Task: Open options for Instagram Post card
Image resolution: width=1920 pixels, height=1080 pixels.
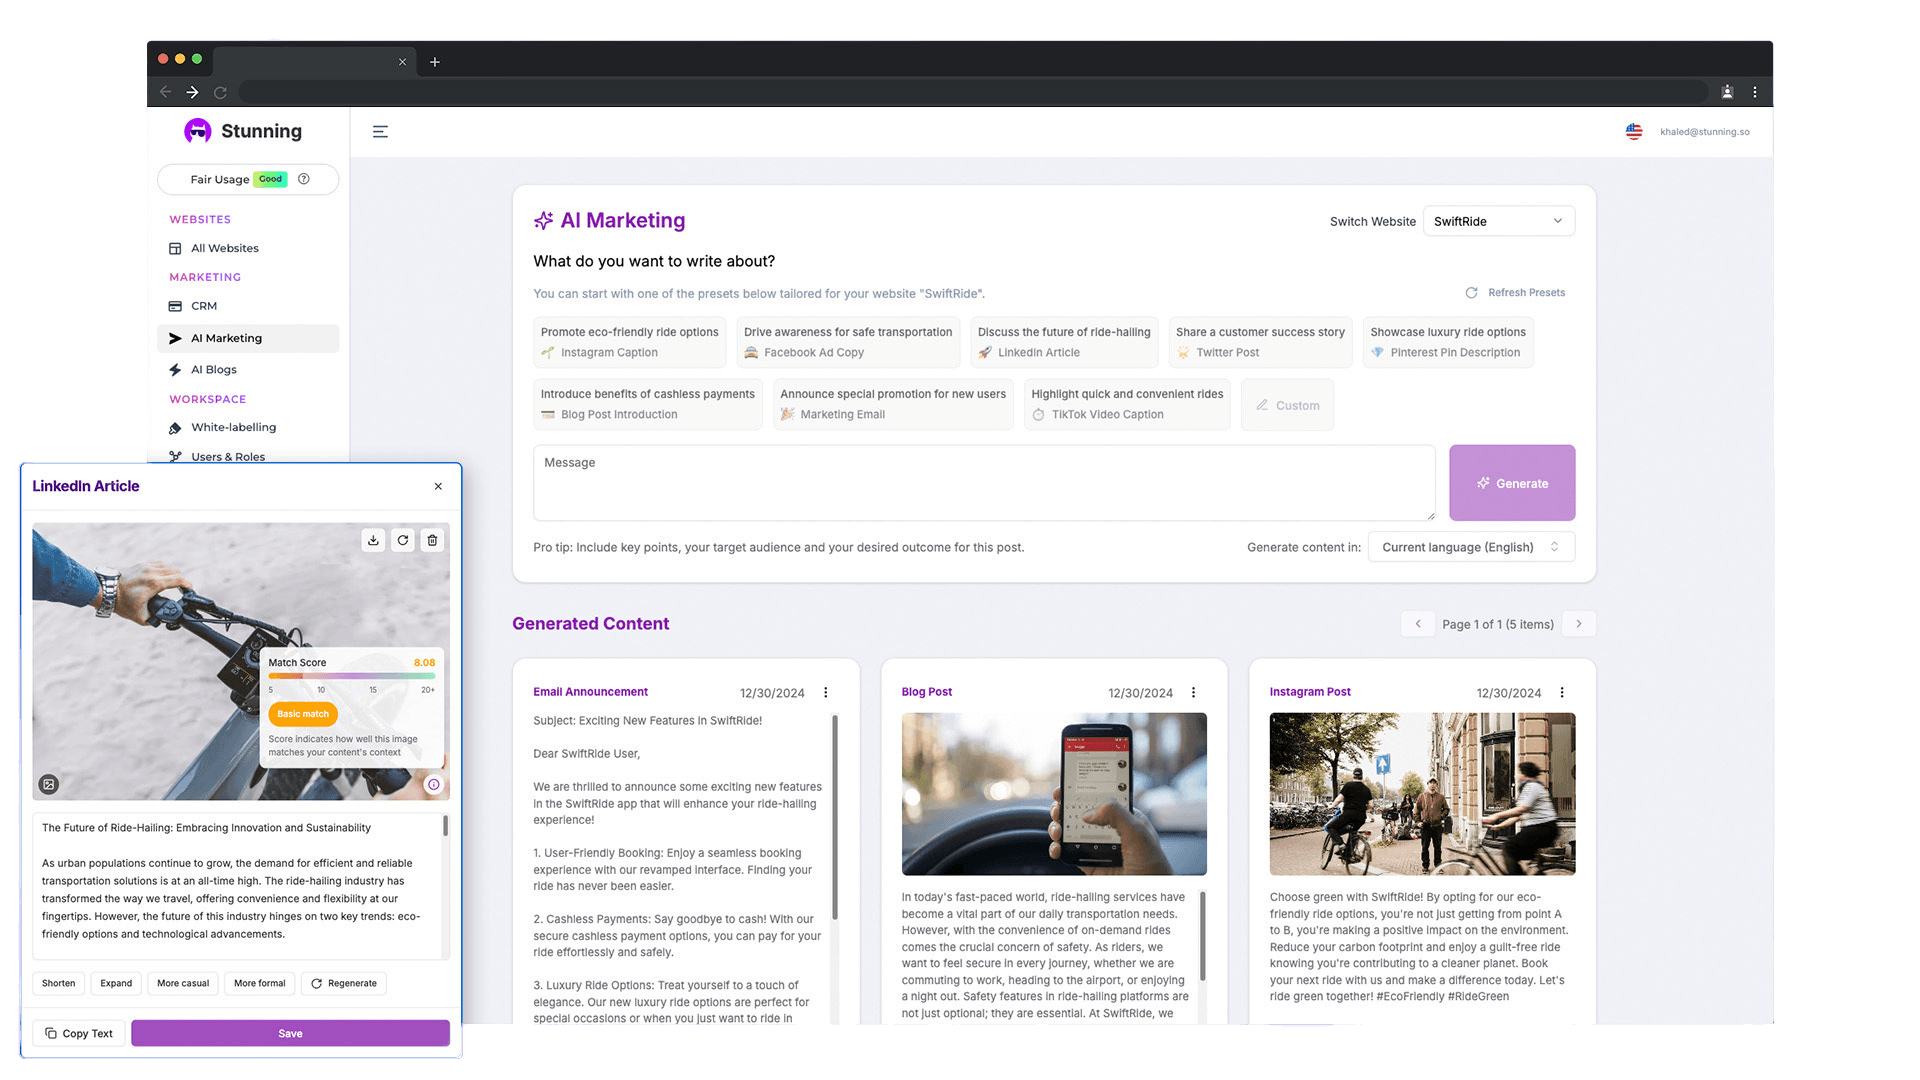Action: pyautogui.click(x=1562, y=692)
